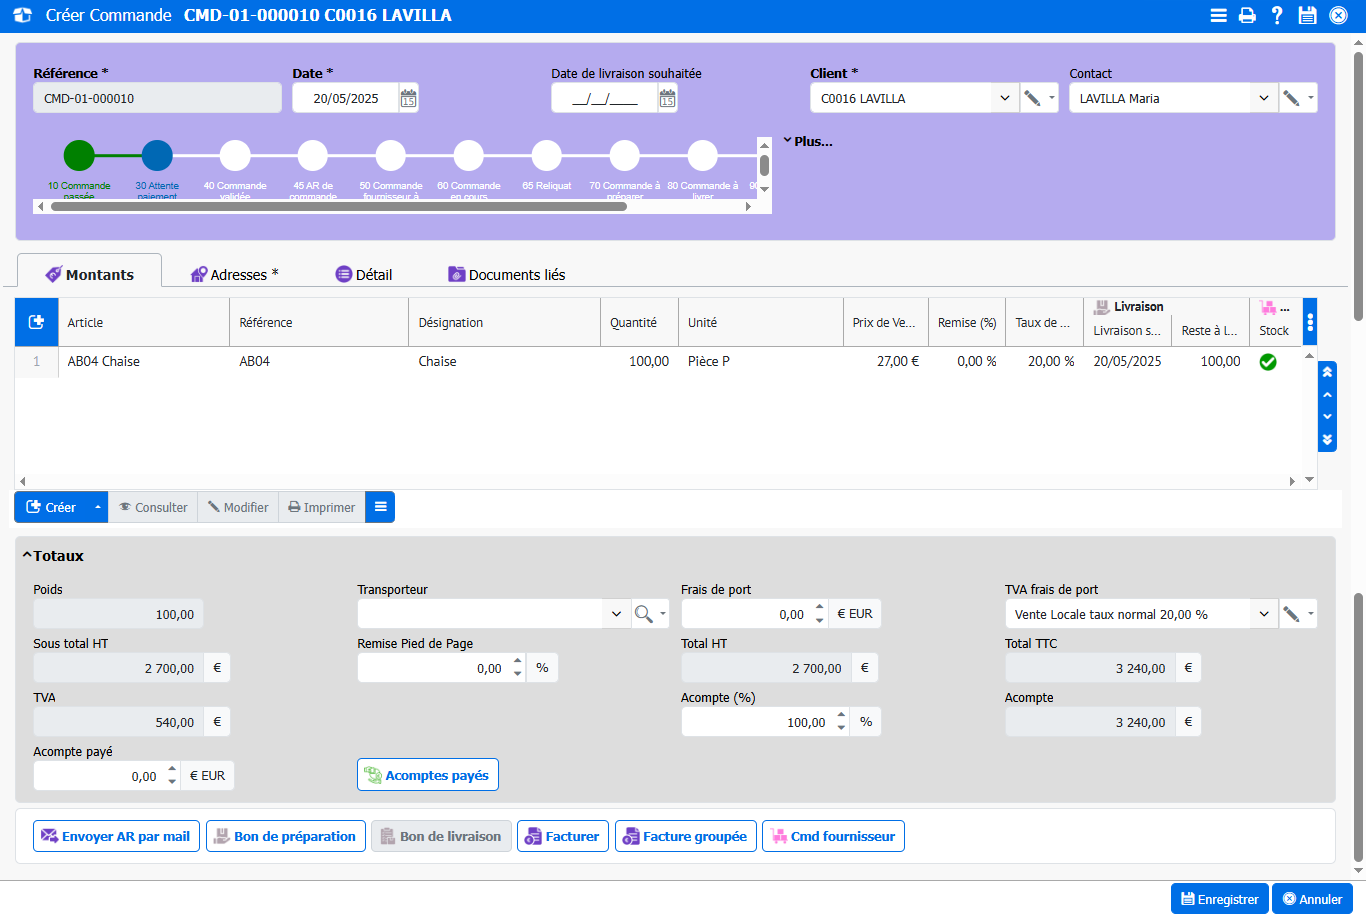
Task: Click the save disk icon in header
Action: point(1307,15)
